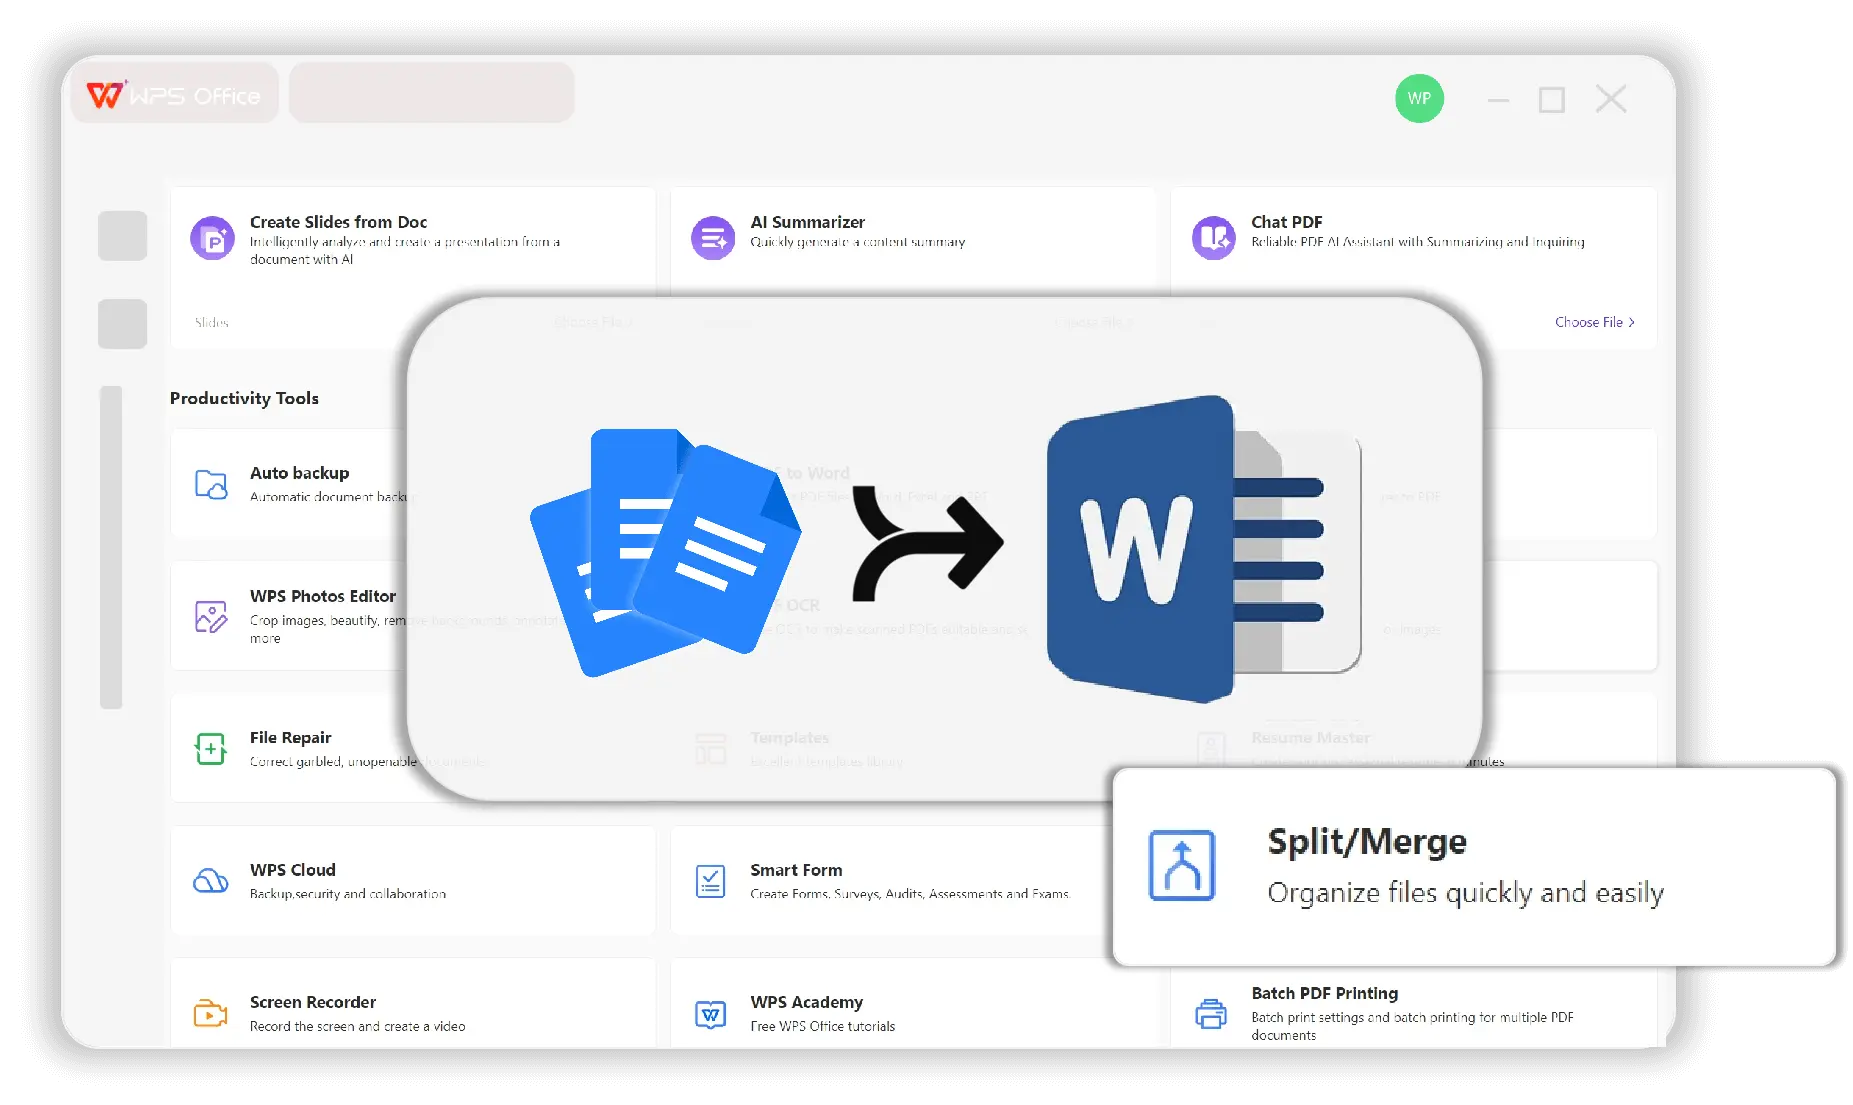Click the first sidebar square button
The height and width of the screenshot is (1105, 1853).
tap(123, 236)
